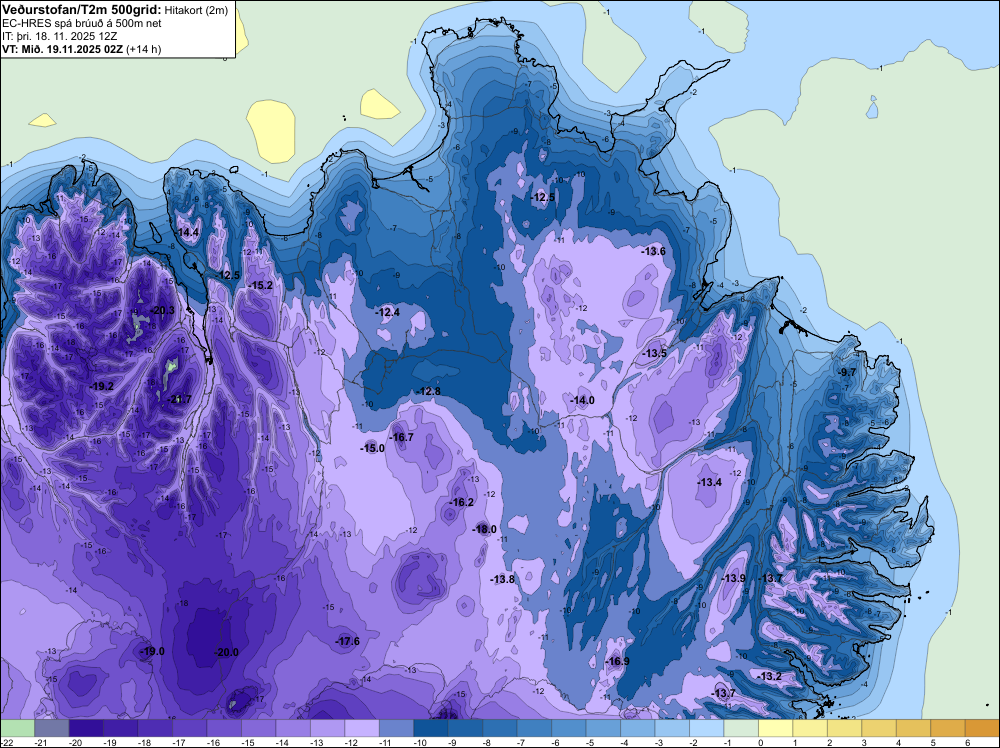Click the -12.4 temperature value
This screenshot has height=748, width=1000.
coord(388,312)
